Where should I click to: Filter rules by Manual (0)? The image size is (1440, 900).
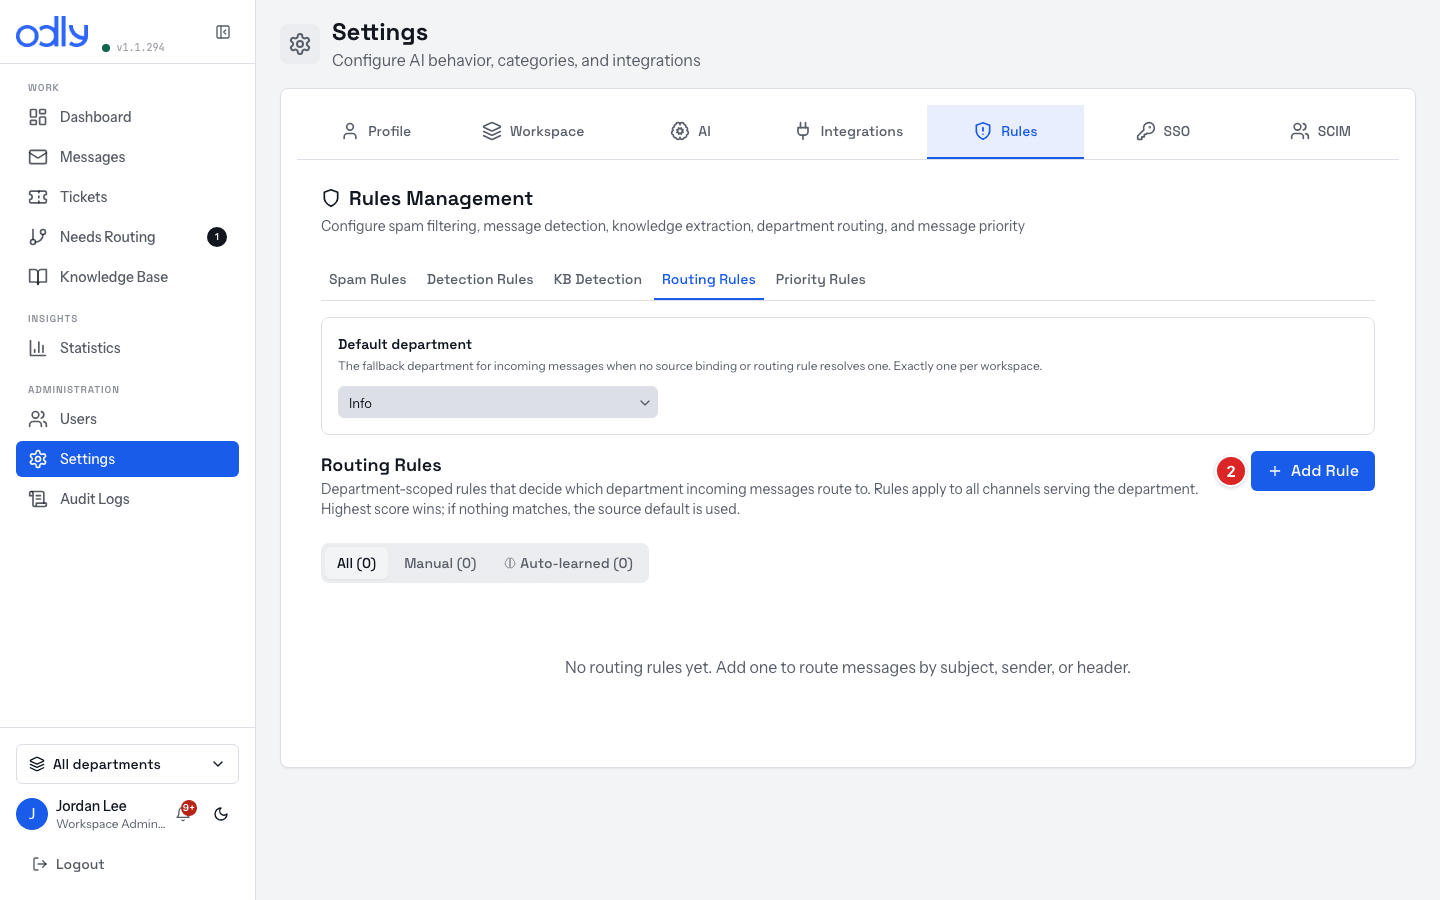pyautogui.click(x=440, y=563)
